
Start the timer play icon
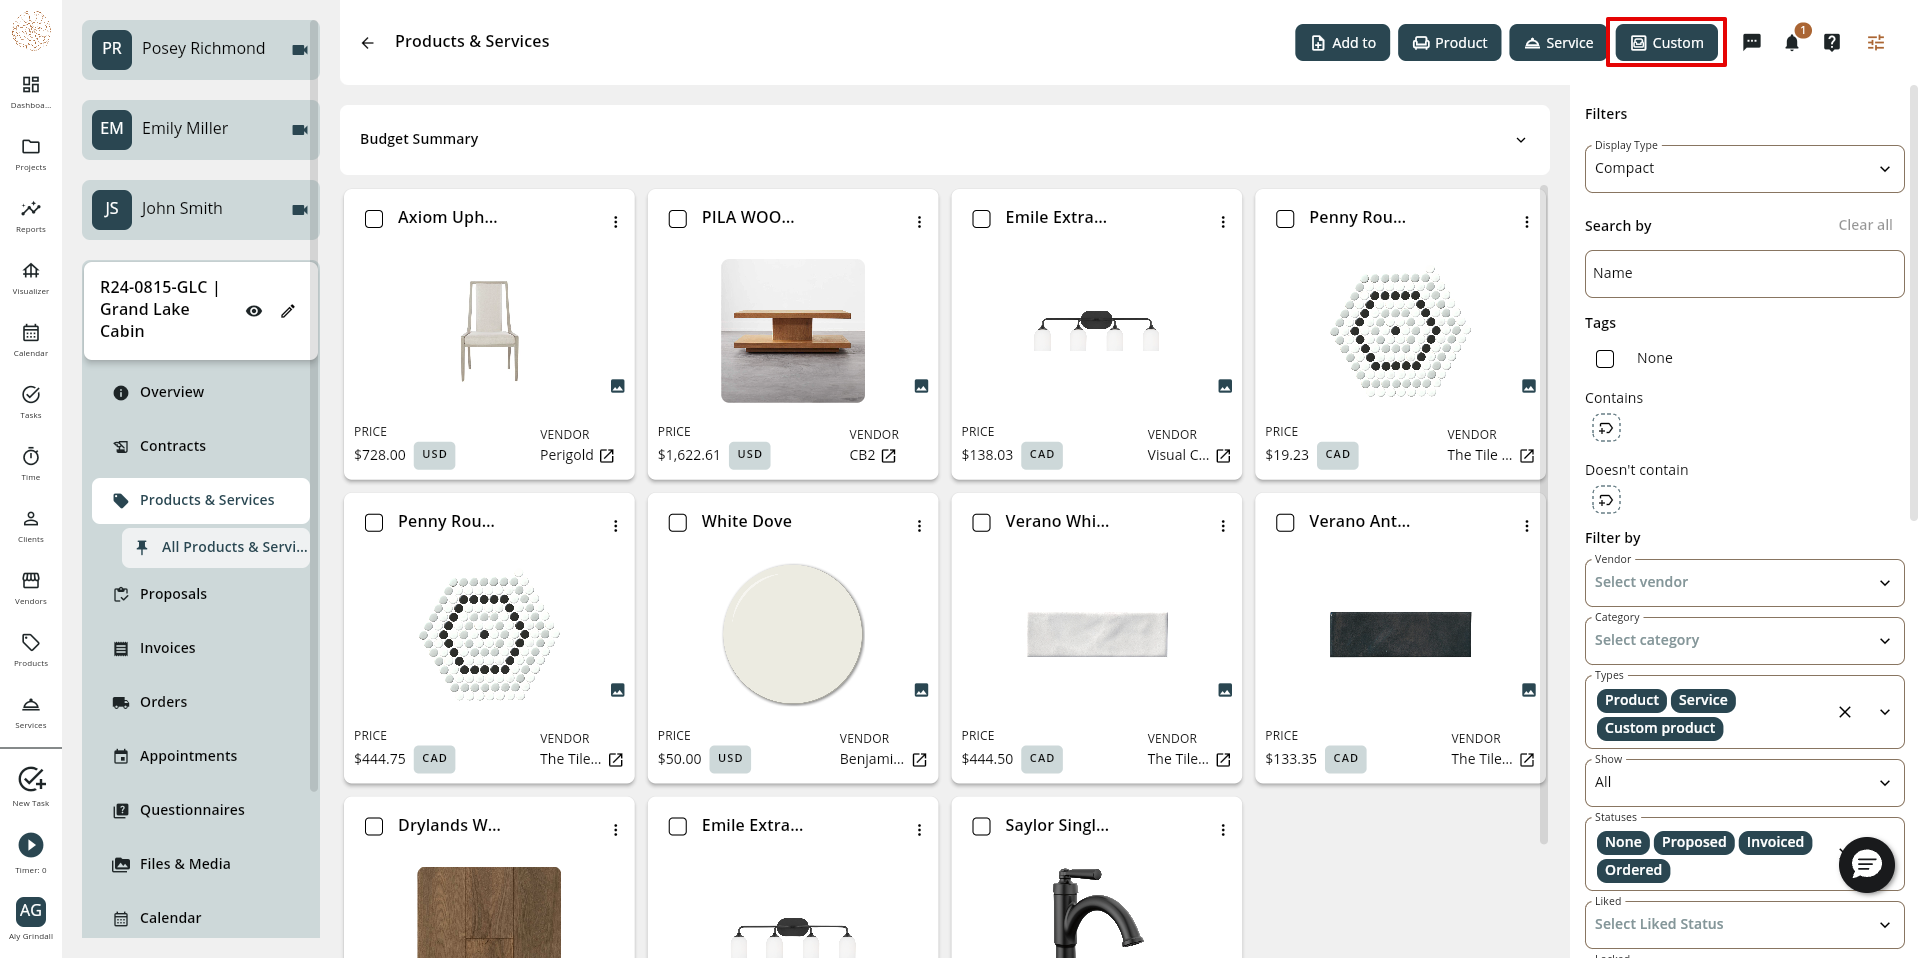(31, 845)
